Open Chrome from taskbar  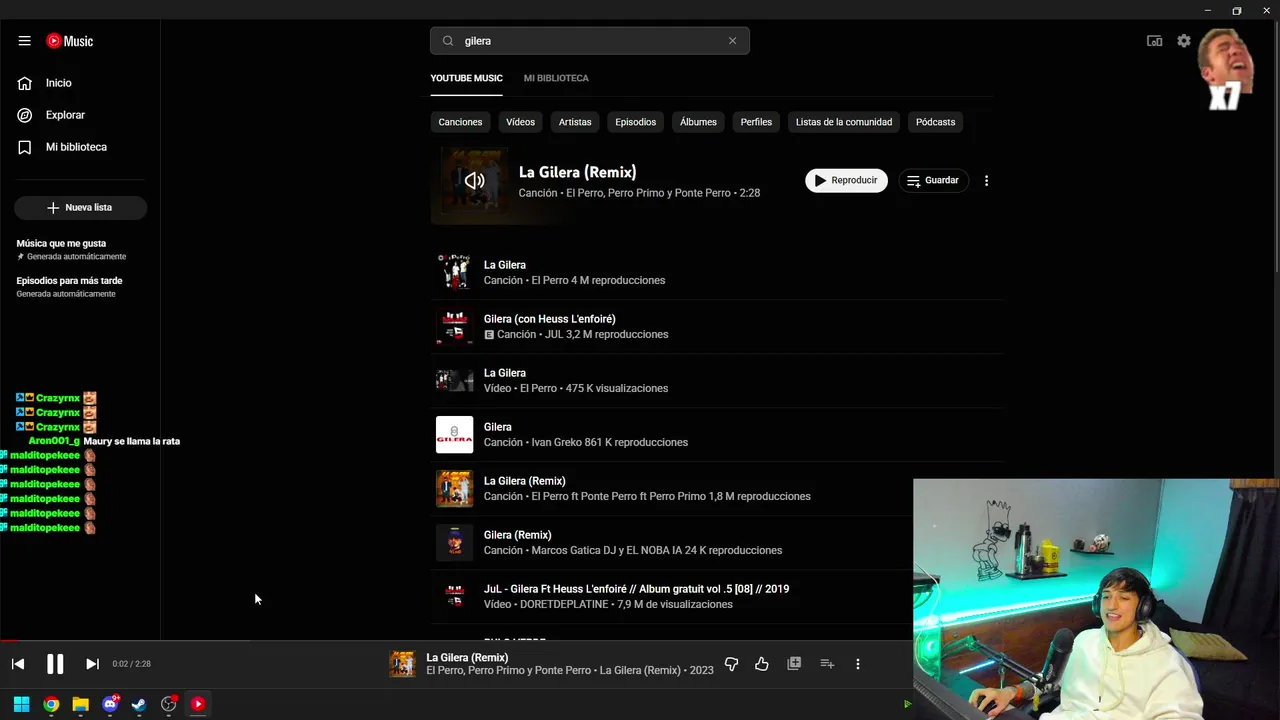tap(51, 704)
